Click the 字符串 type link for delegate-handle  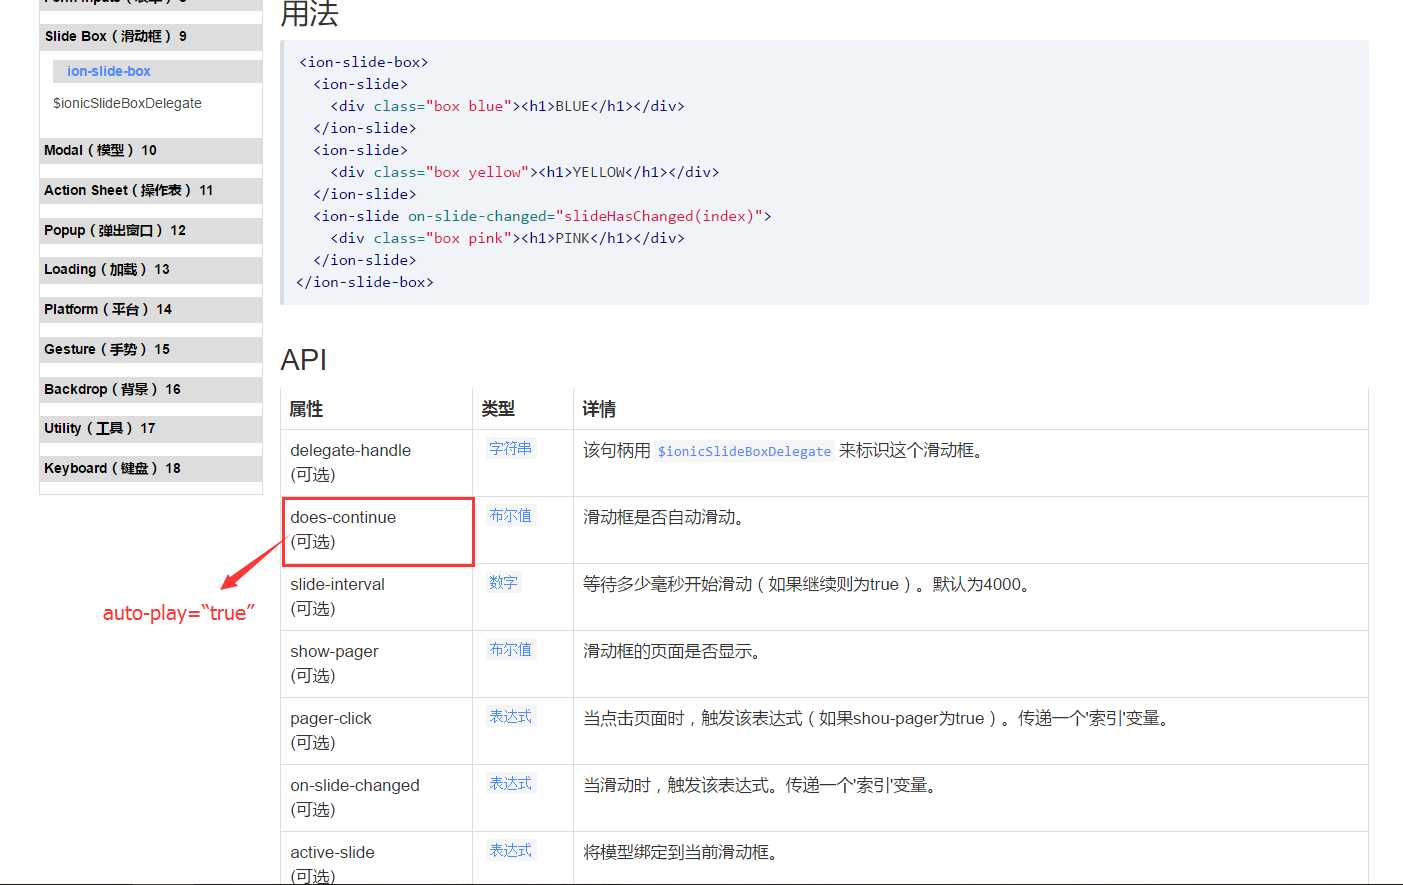tap(510, 448)
